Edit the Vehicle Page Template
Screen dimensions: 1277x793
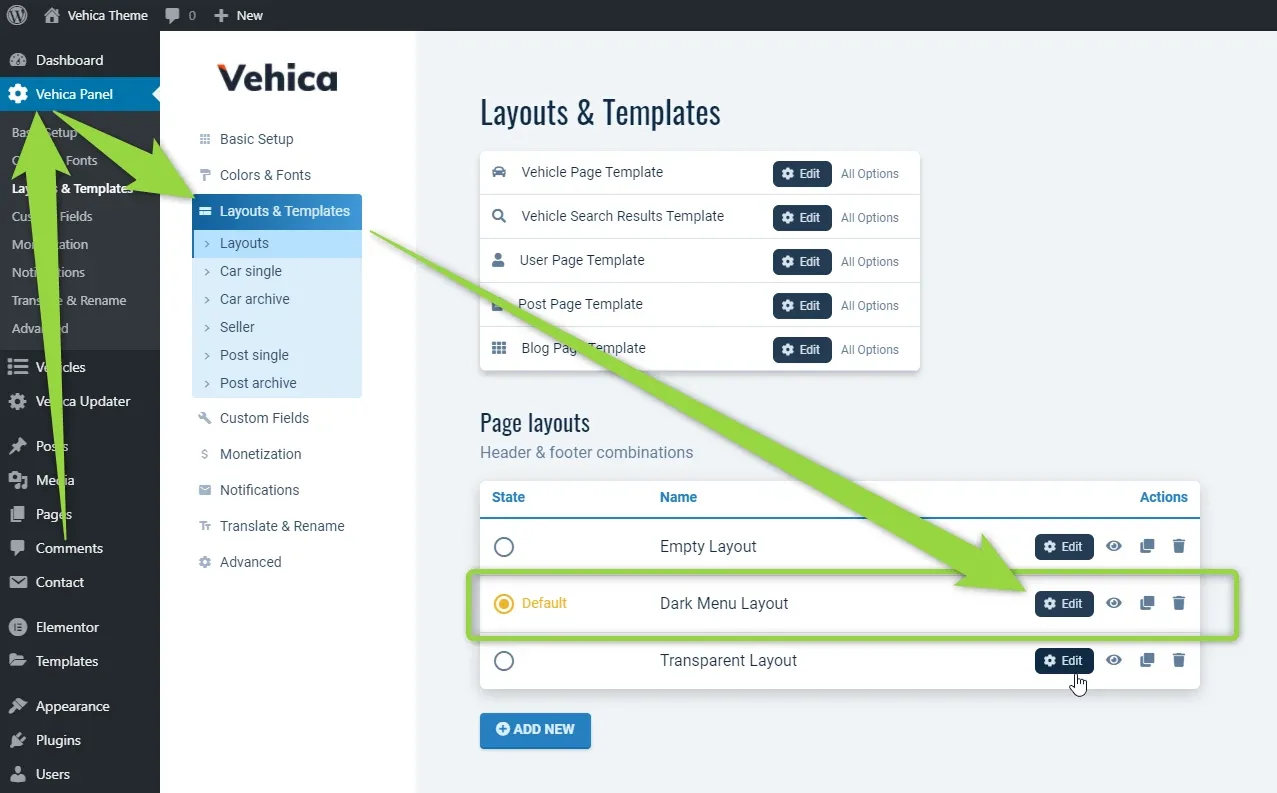click(802, 173)
